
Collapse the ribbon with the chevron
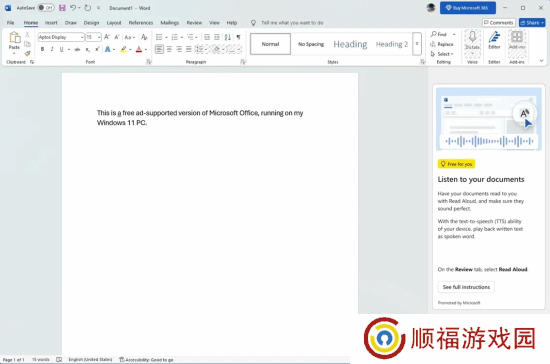tap(541, 61)
